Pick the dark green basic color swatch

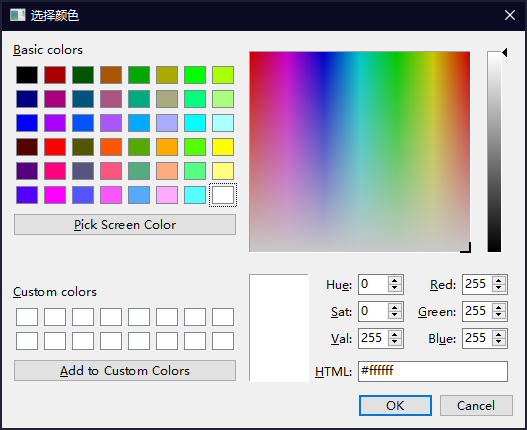click(x=83, y=75)
